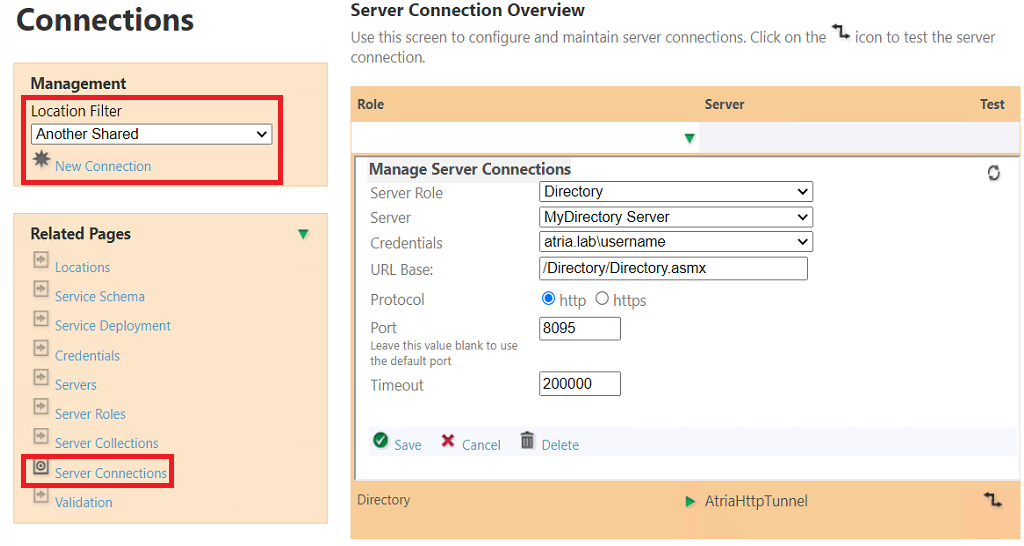
Task: Click the Port input field
Action: (x=579, y=328)
